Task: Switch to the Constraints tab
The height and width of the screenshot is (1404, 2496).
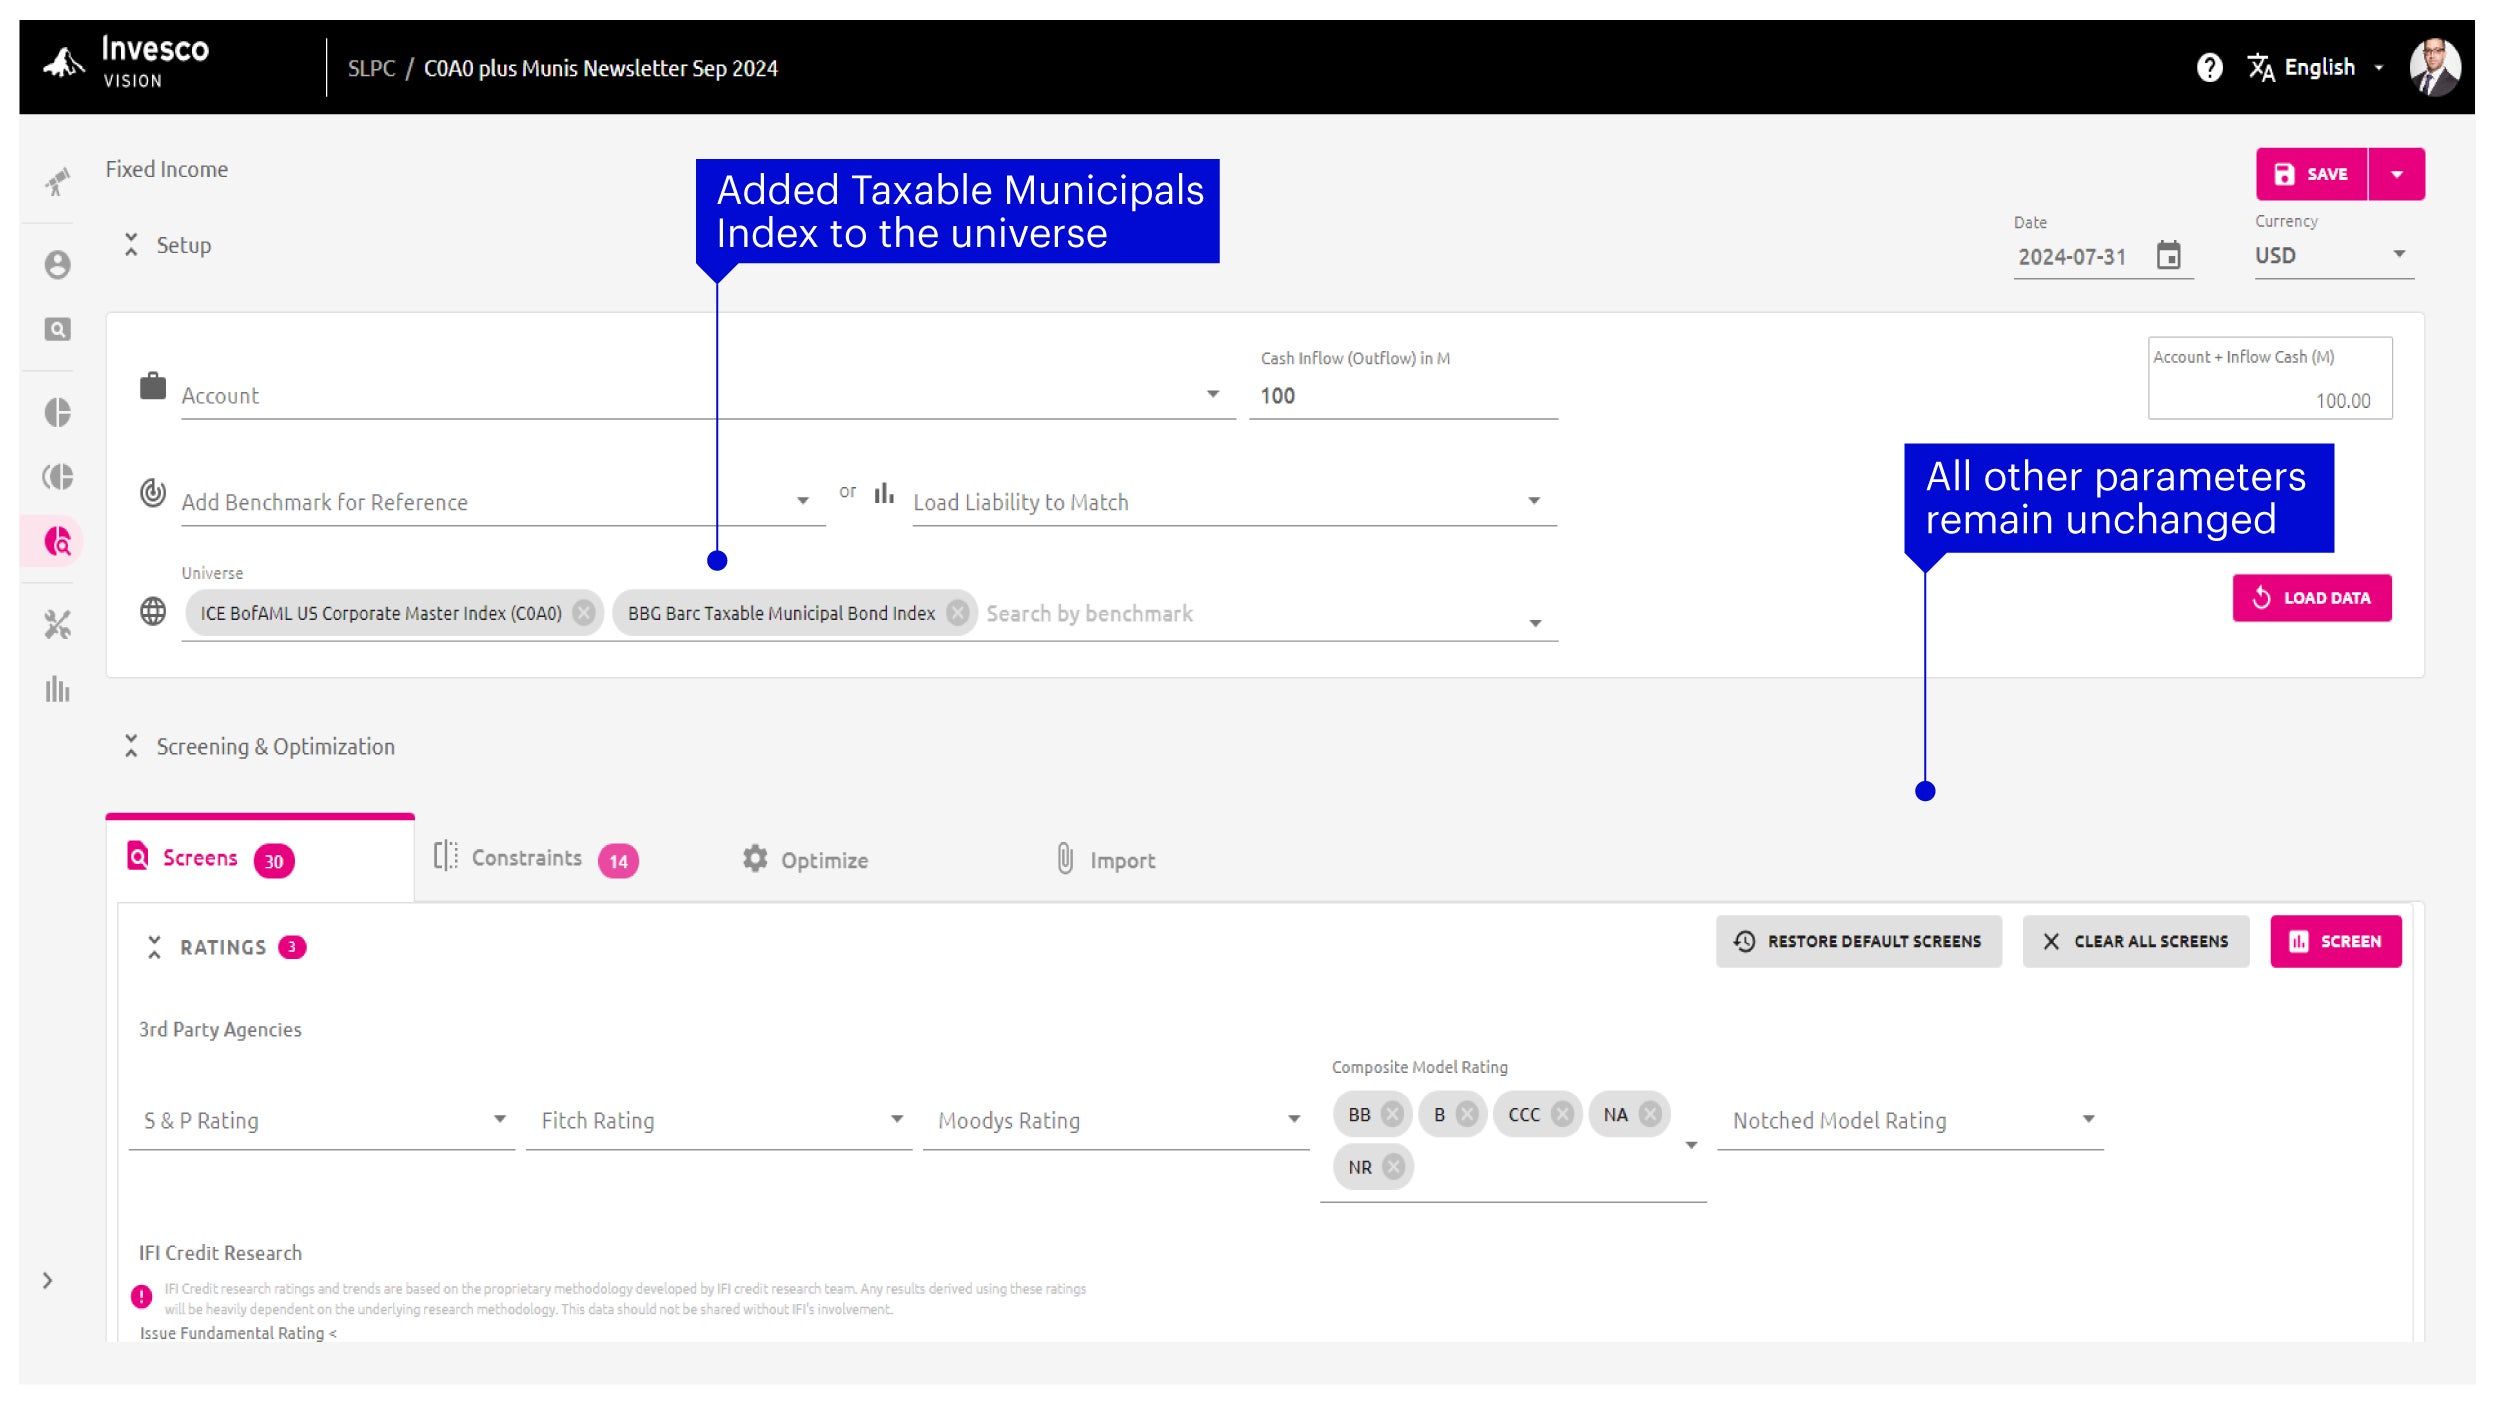Action: pos(536,859)
